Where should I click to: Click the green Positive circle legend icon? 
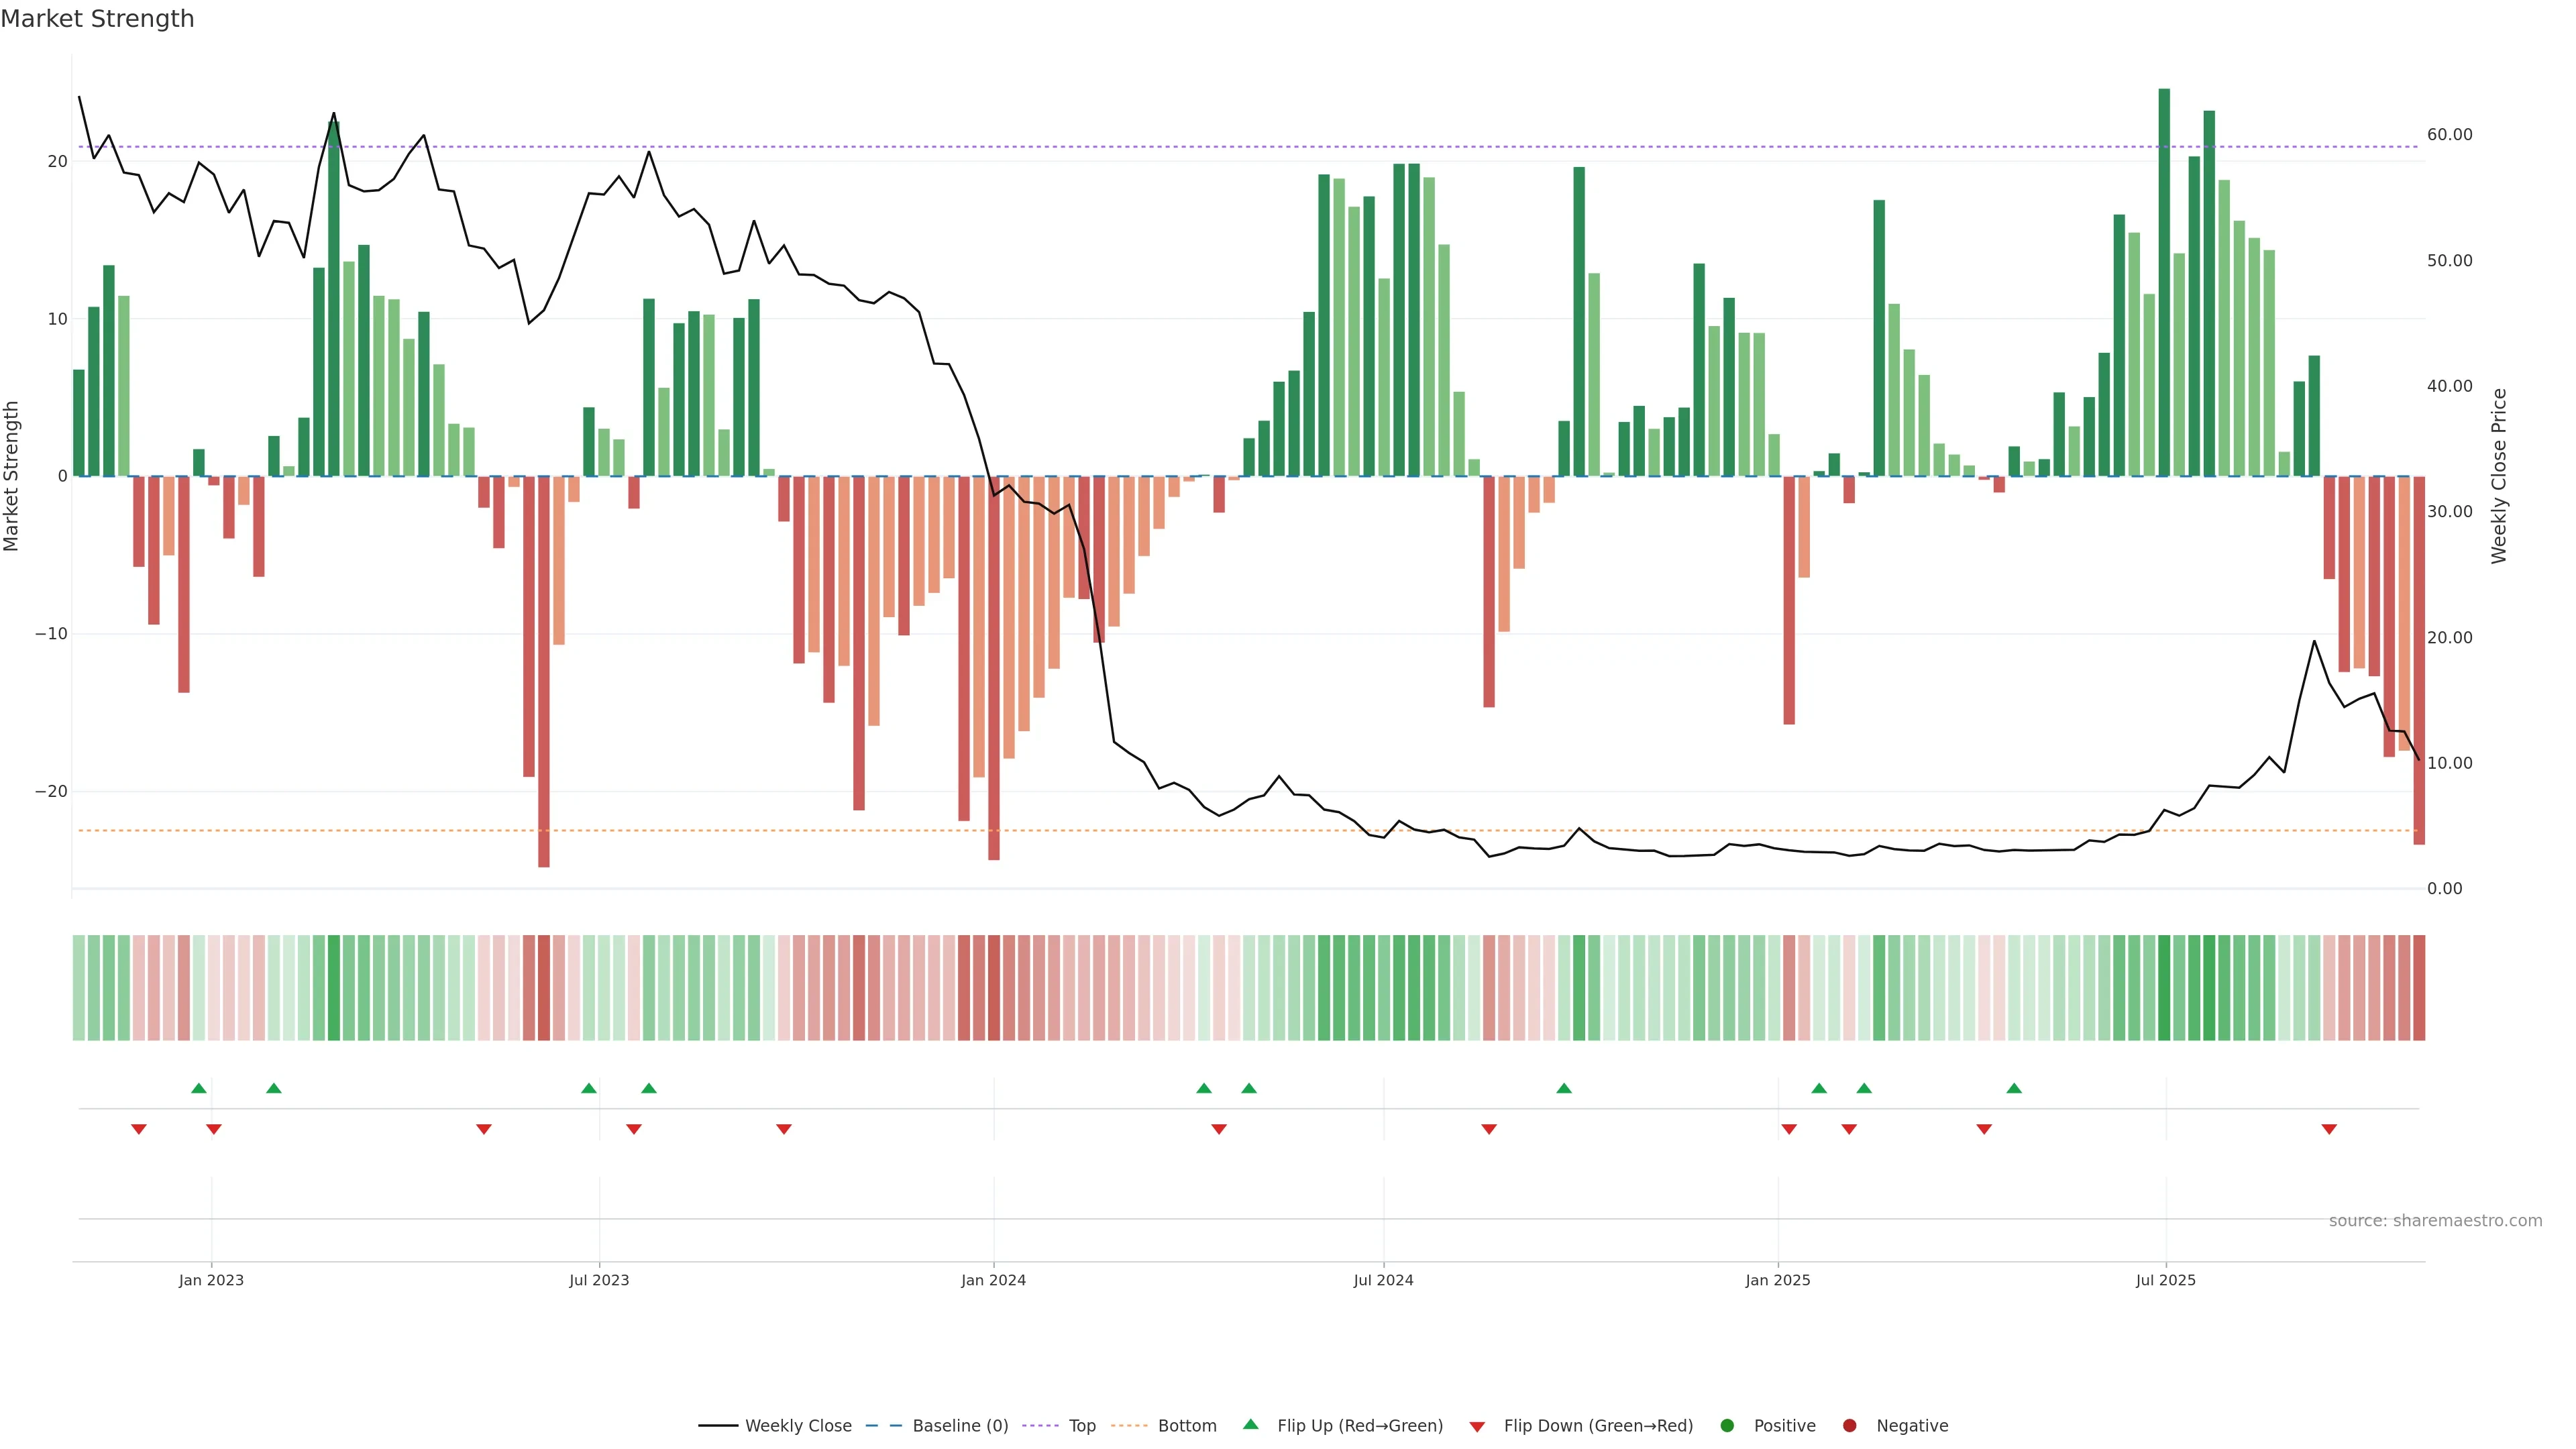click(1727, 1425)
